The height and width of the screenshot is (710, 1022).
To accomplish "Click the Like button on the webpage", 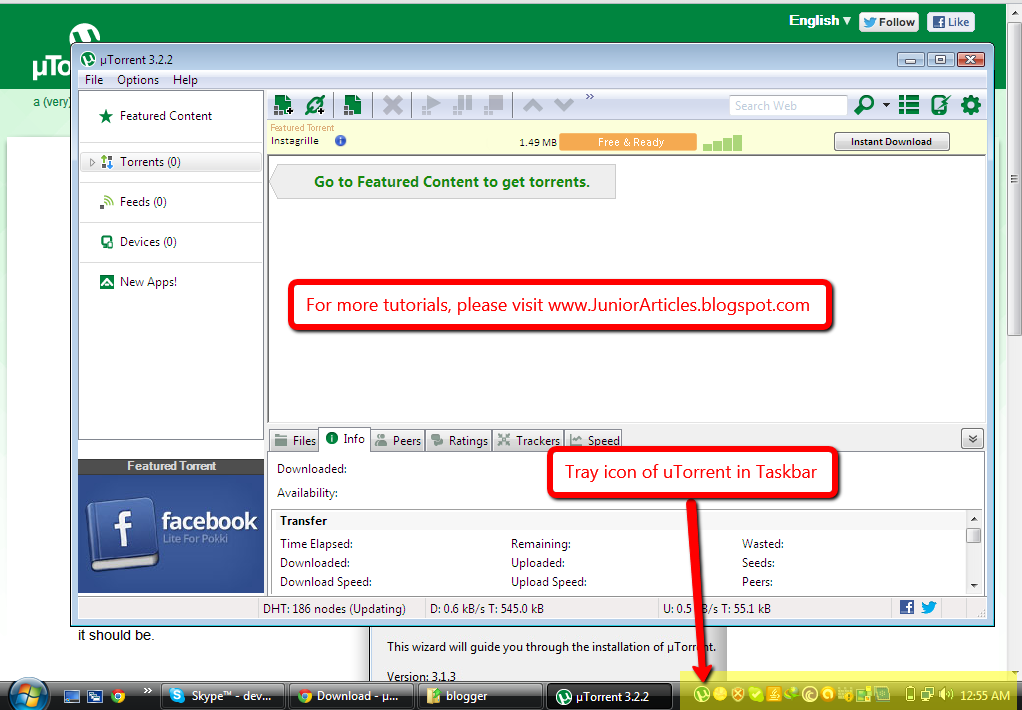I will point(951,22).
